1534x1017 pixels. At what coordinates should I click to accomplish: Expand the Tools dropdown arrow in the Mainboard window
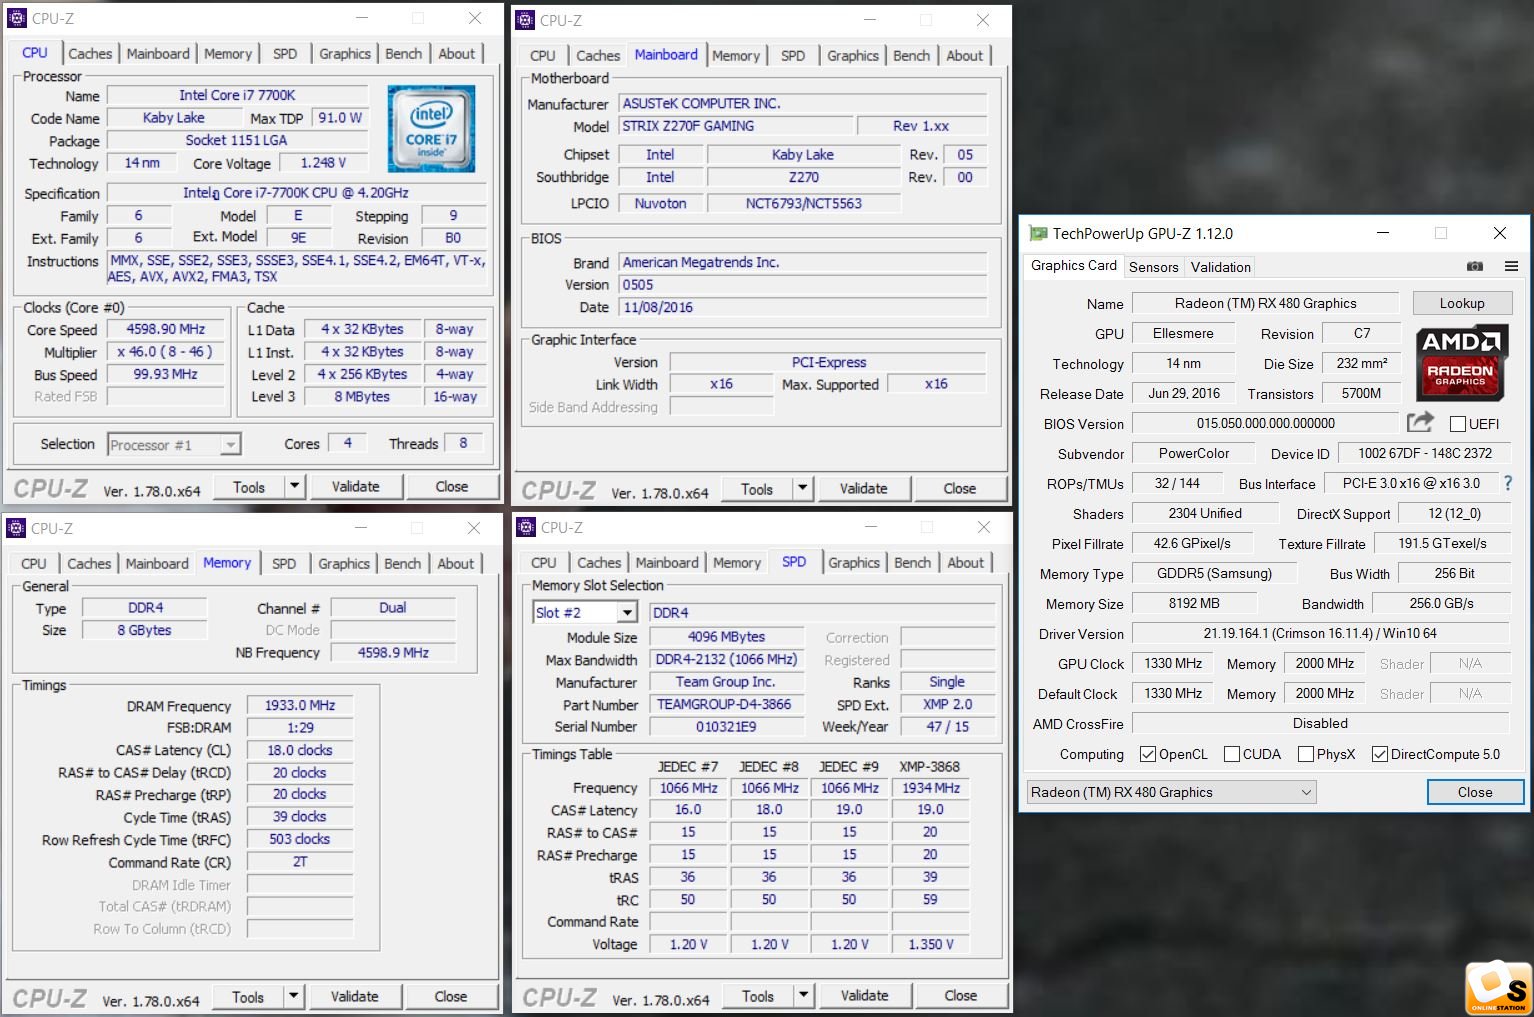click(803, 489)
